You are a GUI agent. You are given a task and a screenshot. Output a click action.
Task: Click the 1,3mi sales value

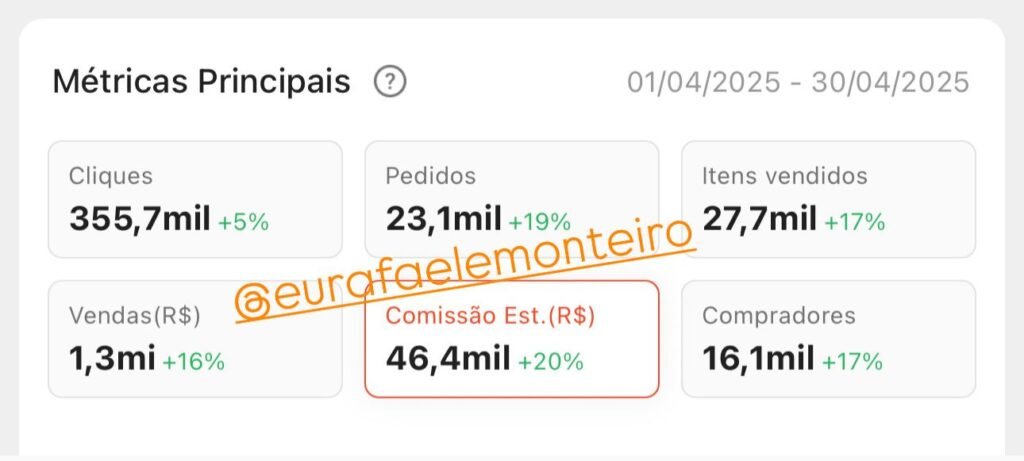[111, 358]
